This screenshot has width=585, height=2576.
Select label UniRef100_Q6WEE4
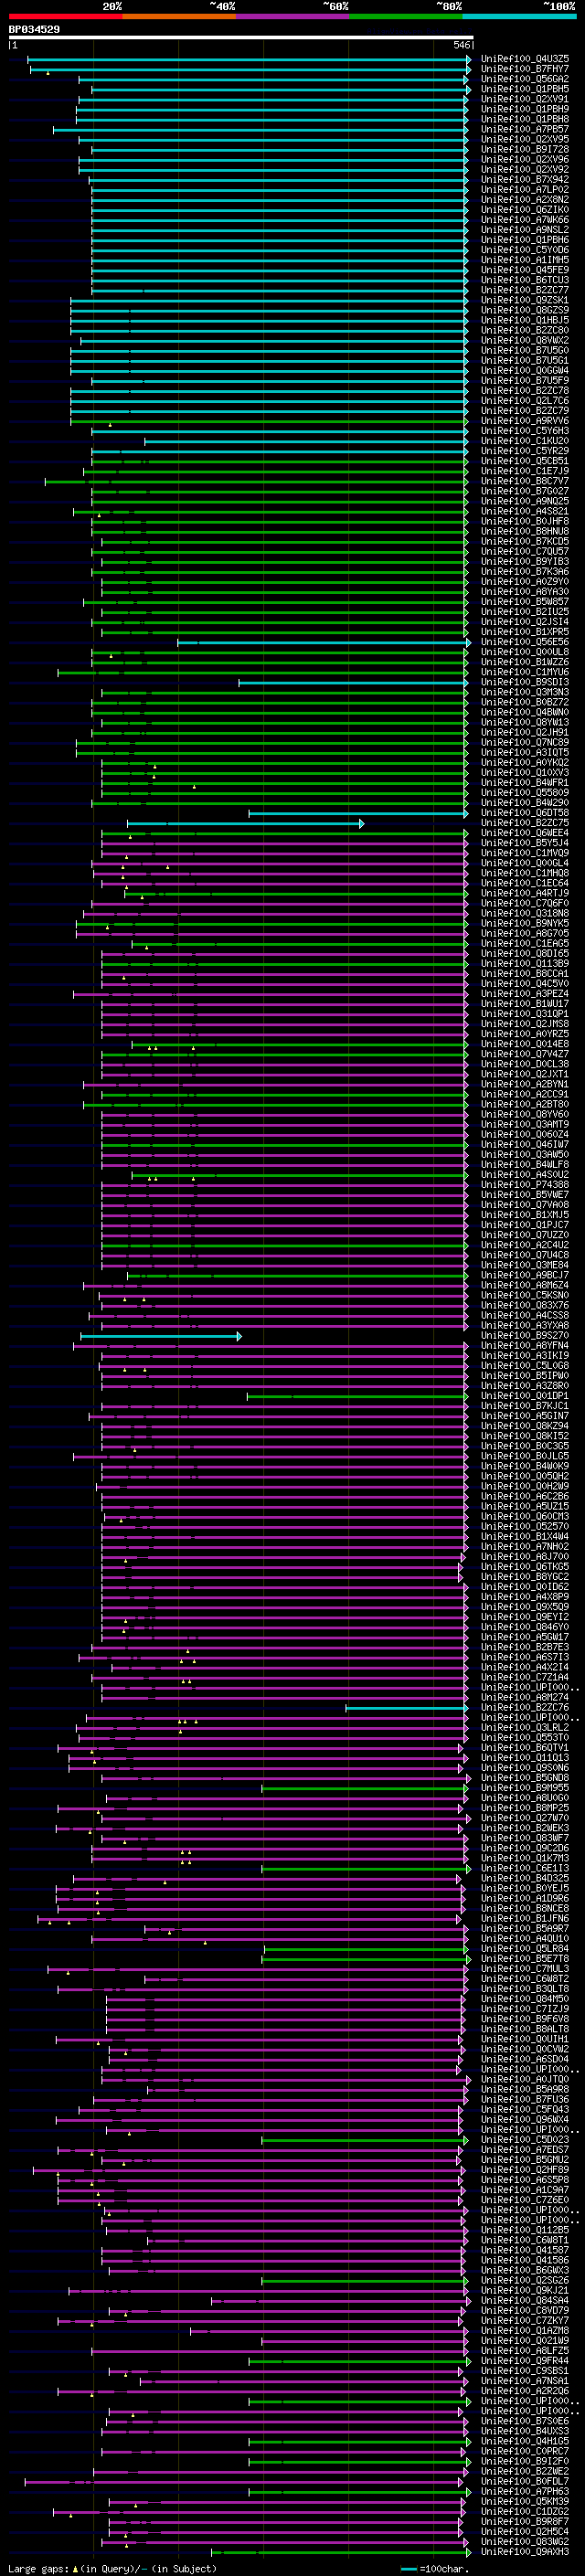pos(525,833)
